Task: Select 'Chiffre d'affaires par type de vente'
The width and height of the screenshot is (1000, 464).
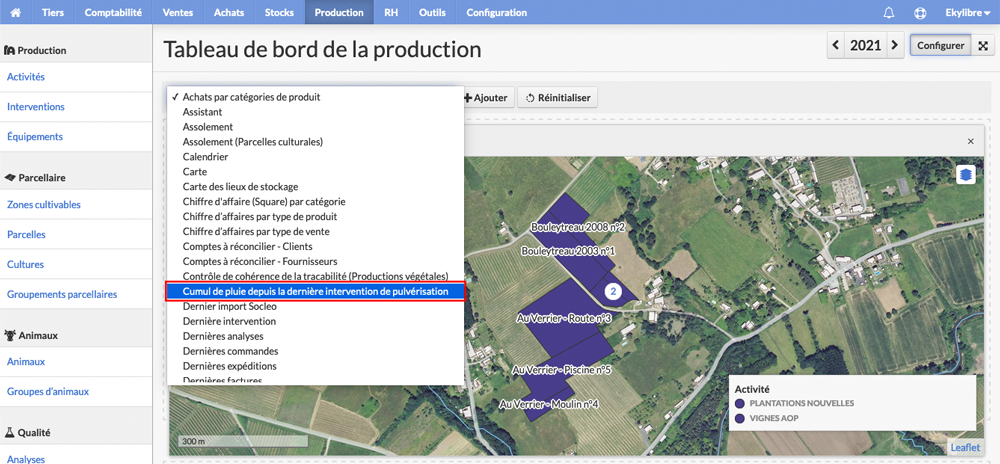Action: [315, 231]
